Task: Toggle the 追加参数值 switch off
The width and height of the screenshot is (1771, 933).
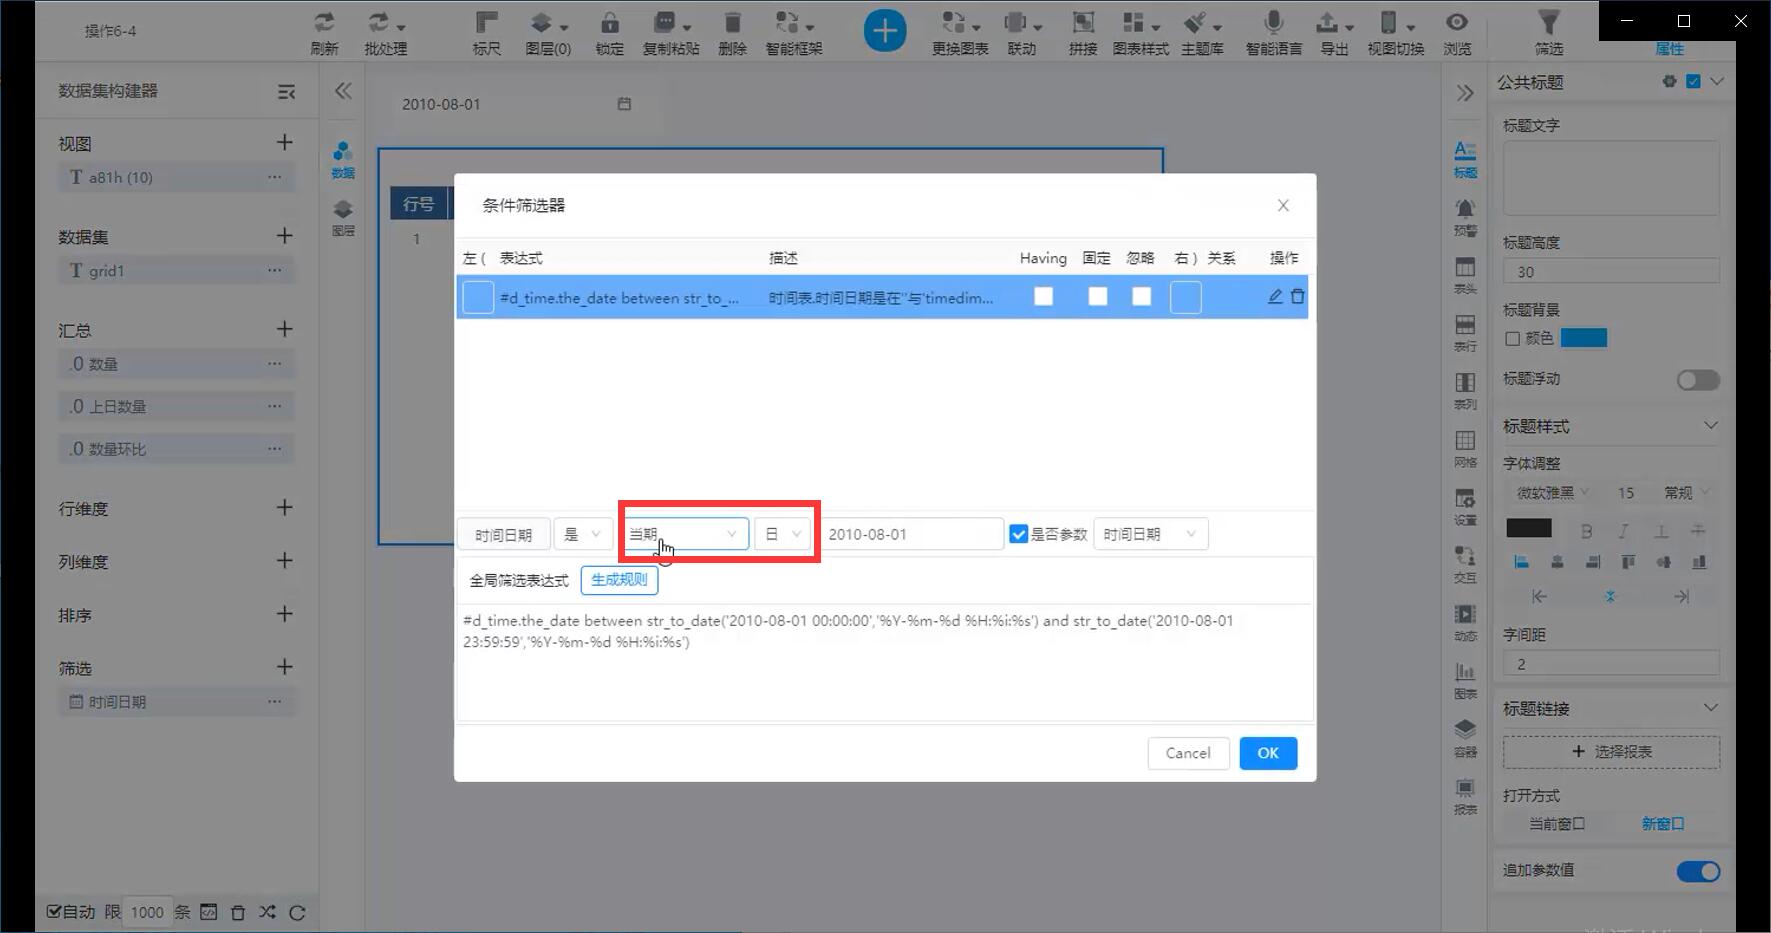Action: (x=1698, y=871)
